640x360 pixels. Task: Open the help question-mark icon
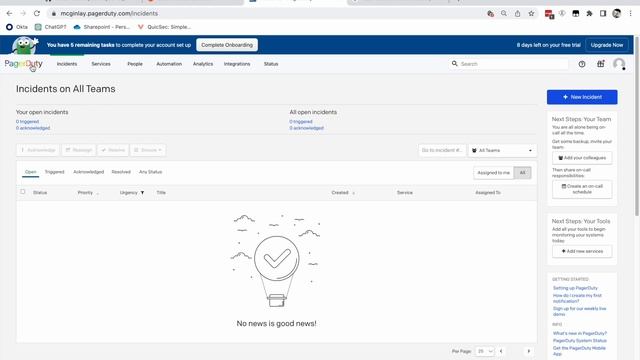click(x=582, y=64)
